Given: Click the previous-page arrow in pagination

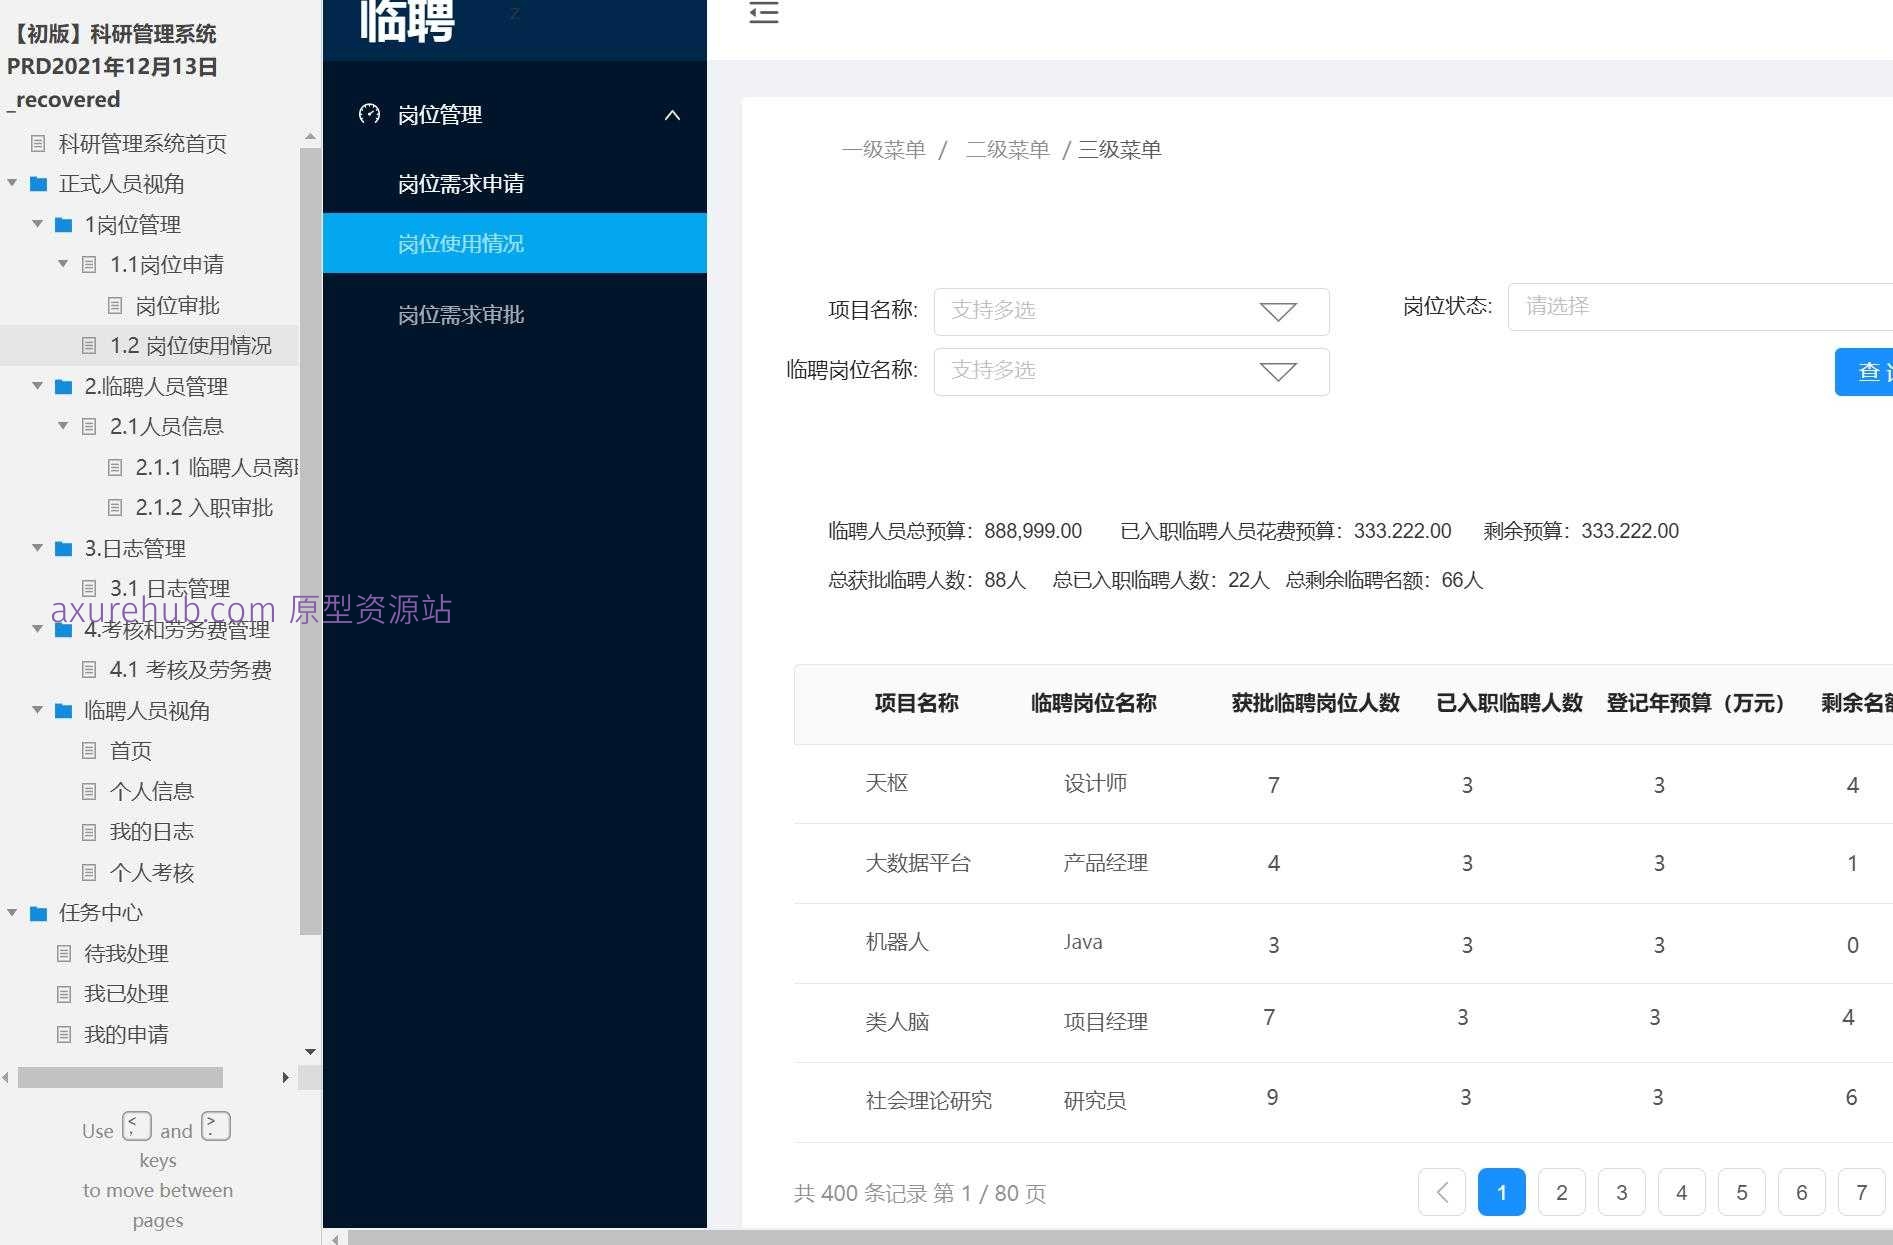Looking at the screenshot, I should pos(1442,1192).
